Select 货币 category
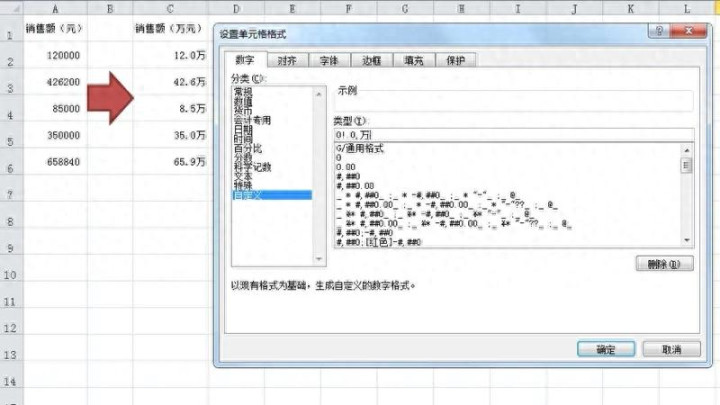Image resolution: width=720 pixels, height=405 pixels. 272,111
